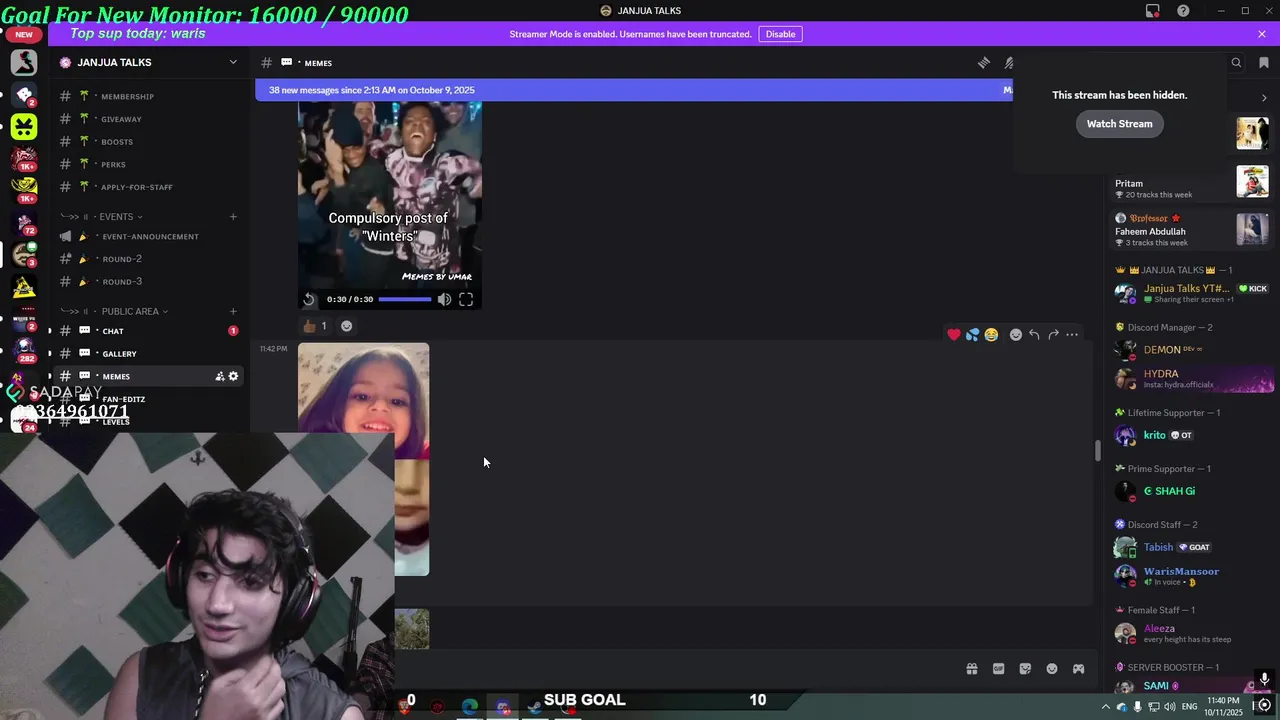1280x720 pixels.
Task: Open the add reaction picker on message toolbar
Action: [1016, 335]
